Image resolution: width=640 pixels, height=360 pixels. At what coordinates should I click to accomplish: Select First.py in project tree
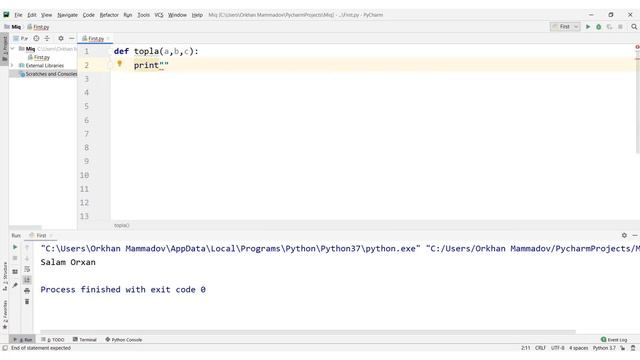coord(39,57)
